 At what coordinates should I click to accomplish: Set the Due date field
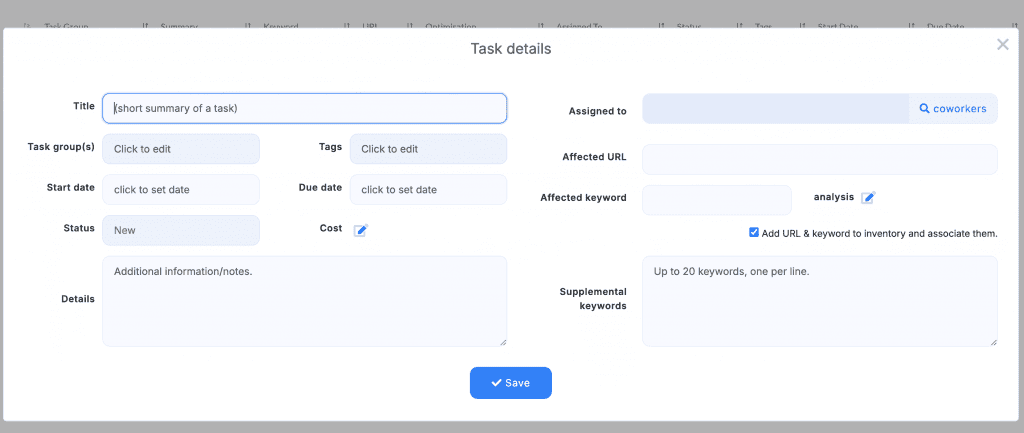pos(428,189)
